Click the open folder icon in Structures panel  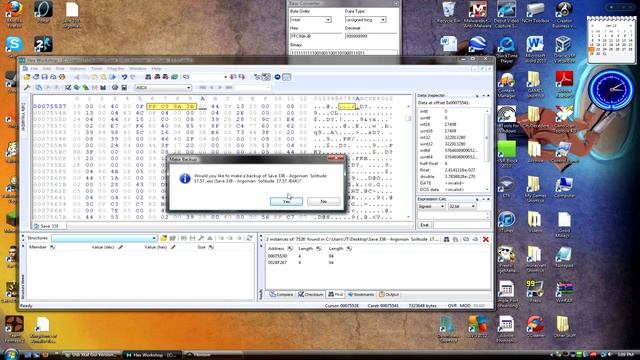(x=164, y=238)
